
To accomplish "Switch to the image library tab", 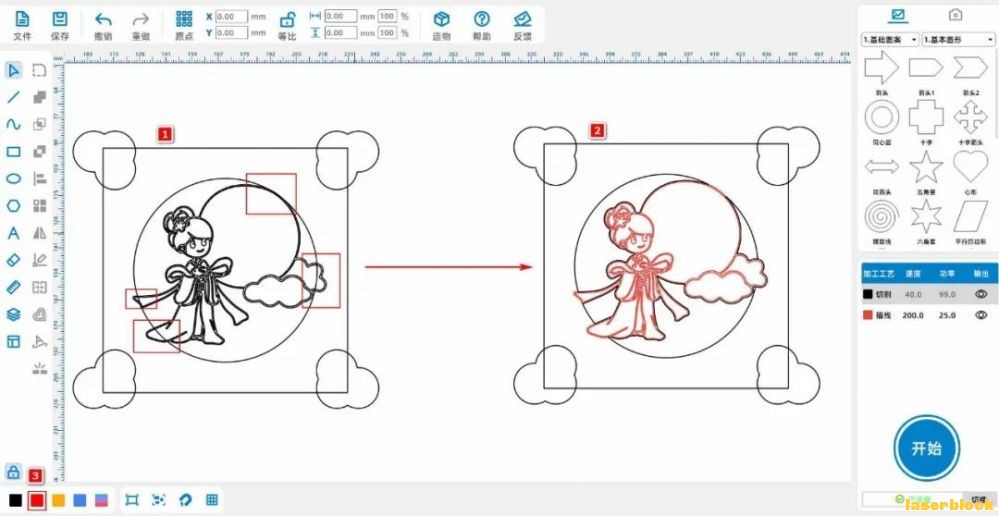I will coord(898,15).
